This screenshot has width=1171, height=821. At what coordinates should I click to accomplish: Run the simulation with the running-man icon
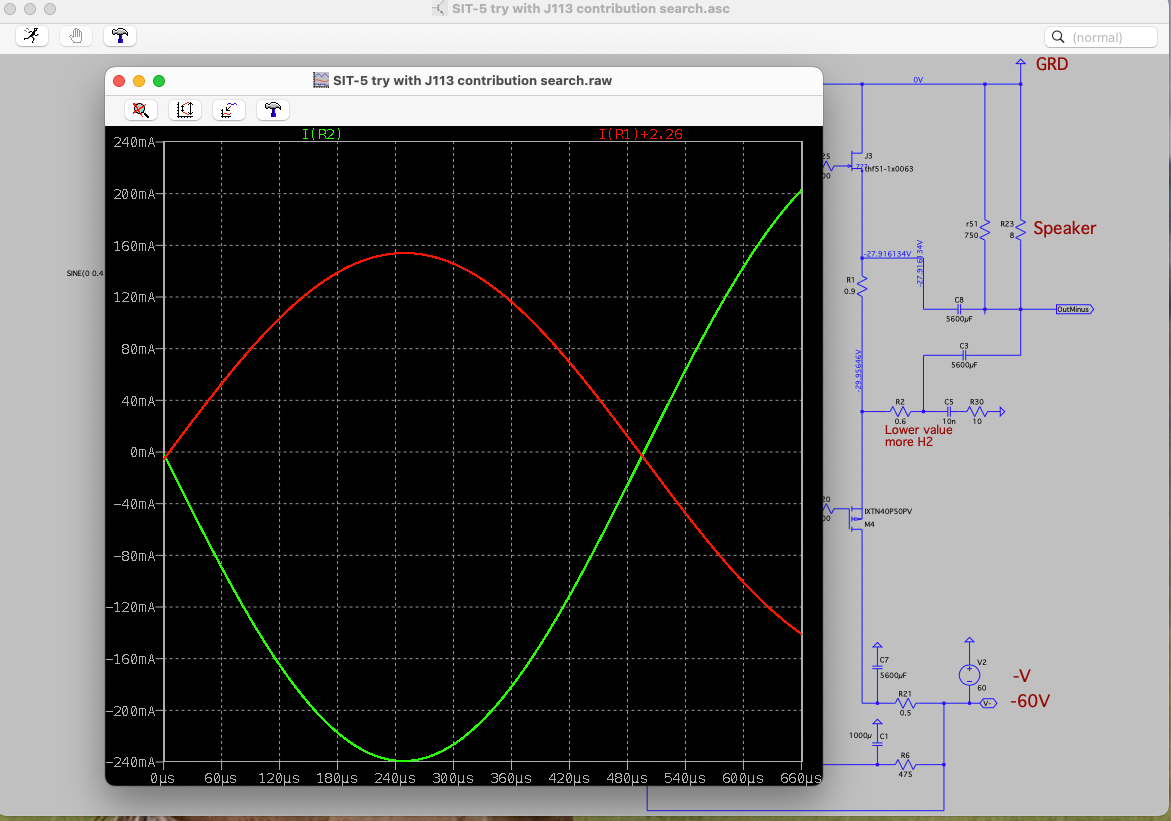[x=31, y=35]
